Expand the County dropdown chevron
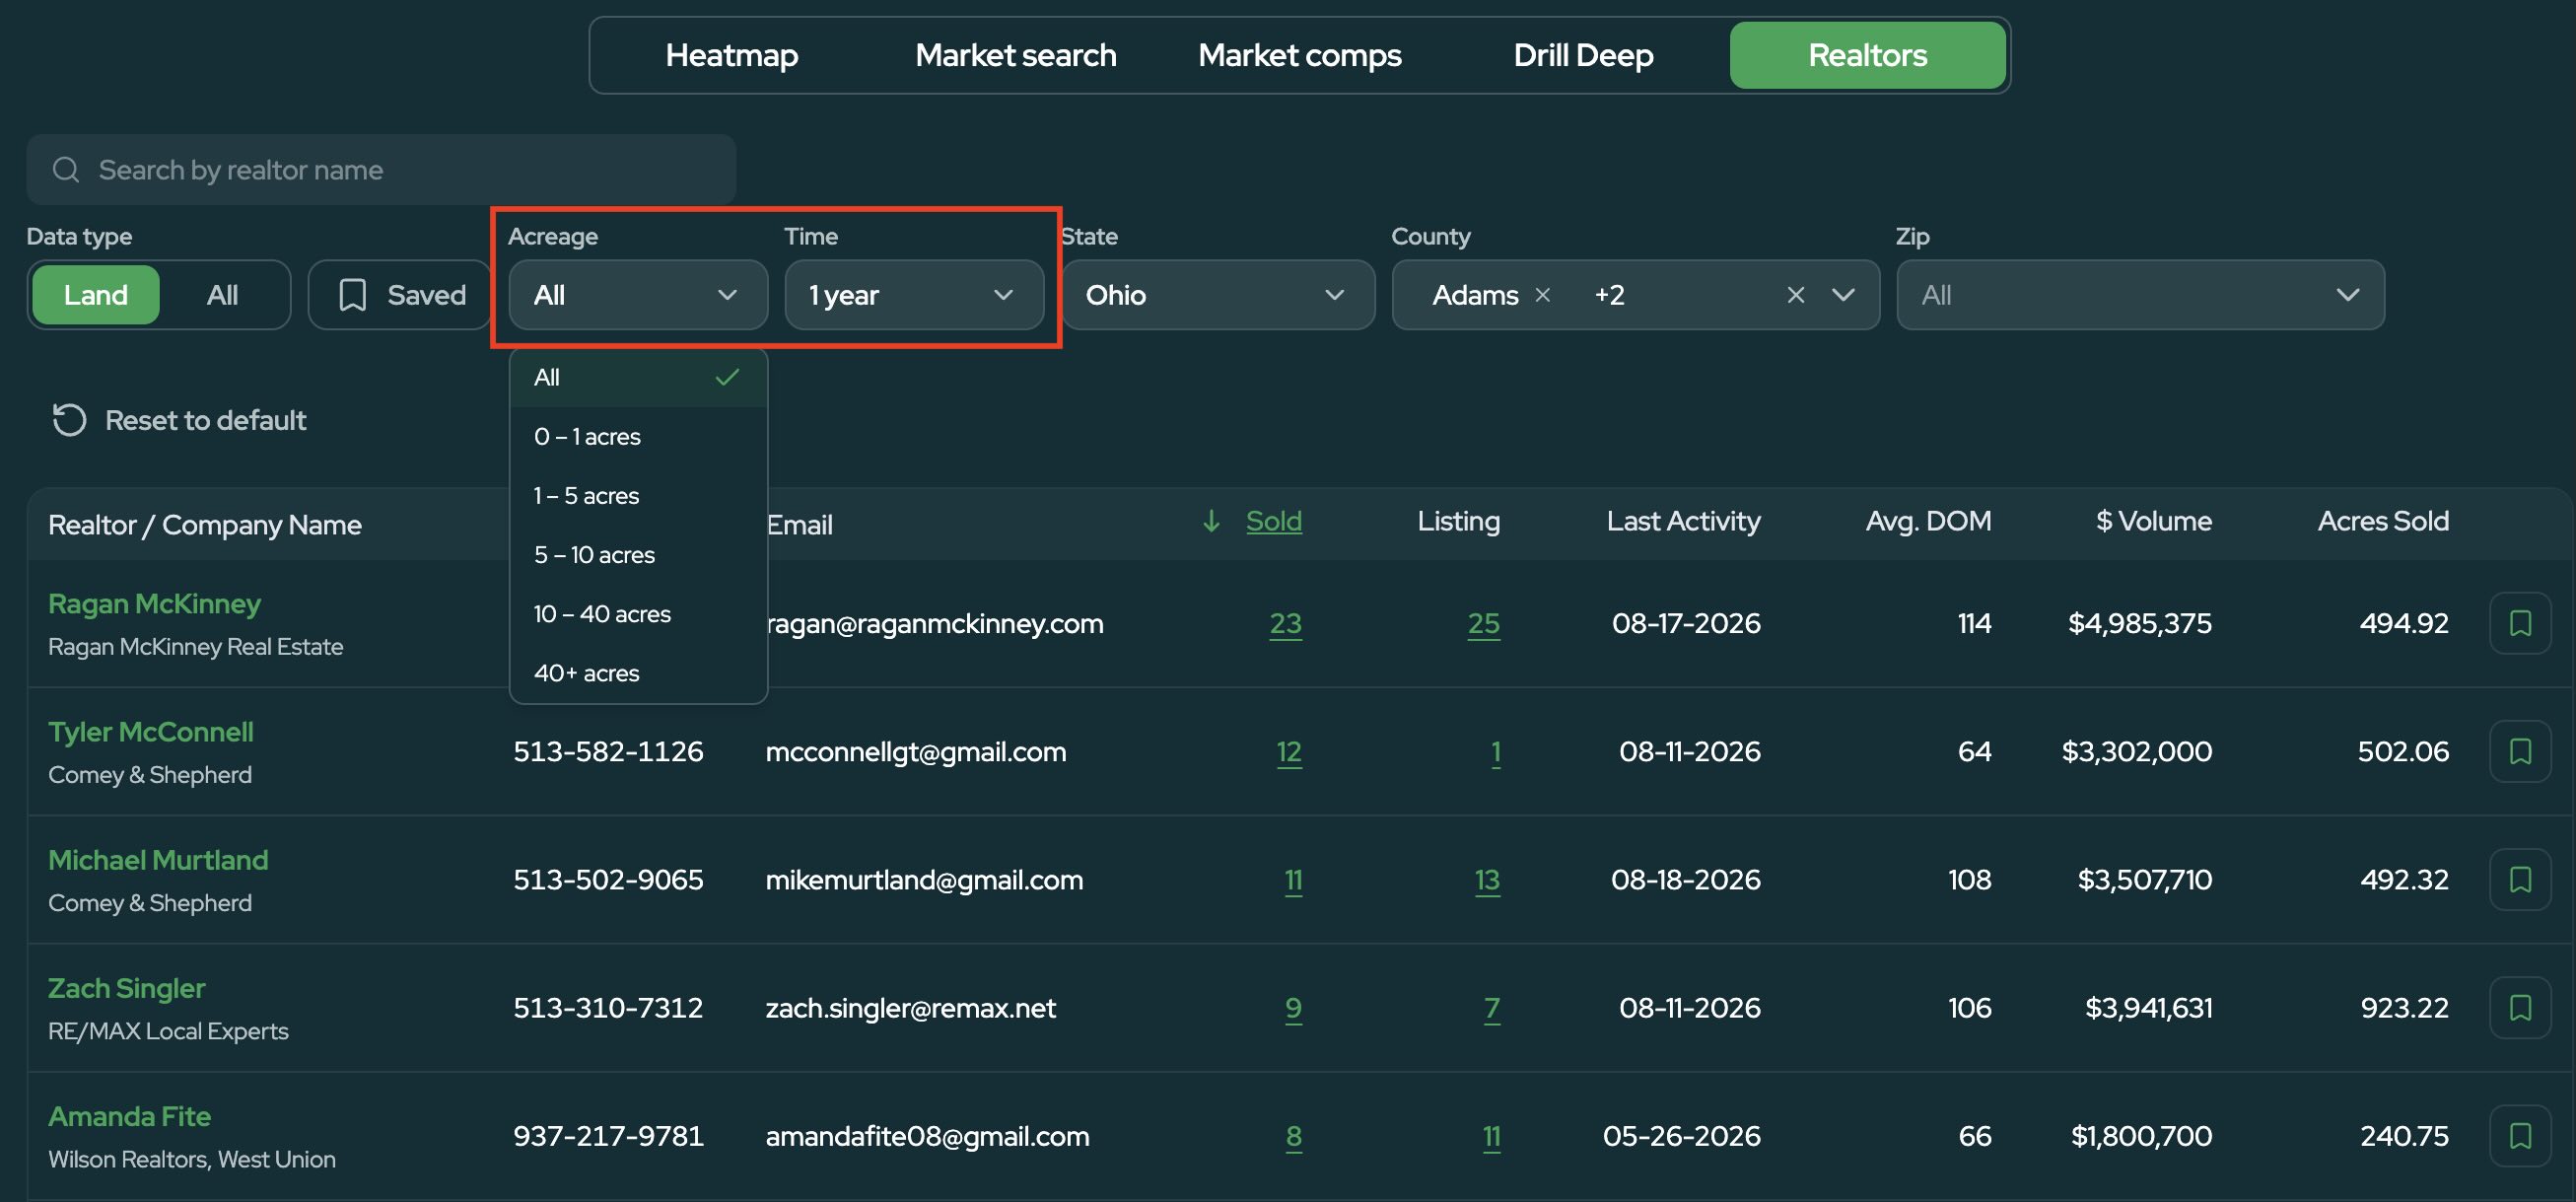 1843,295
